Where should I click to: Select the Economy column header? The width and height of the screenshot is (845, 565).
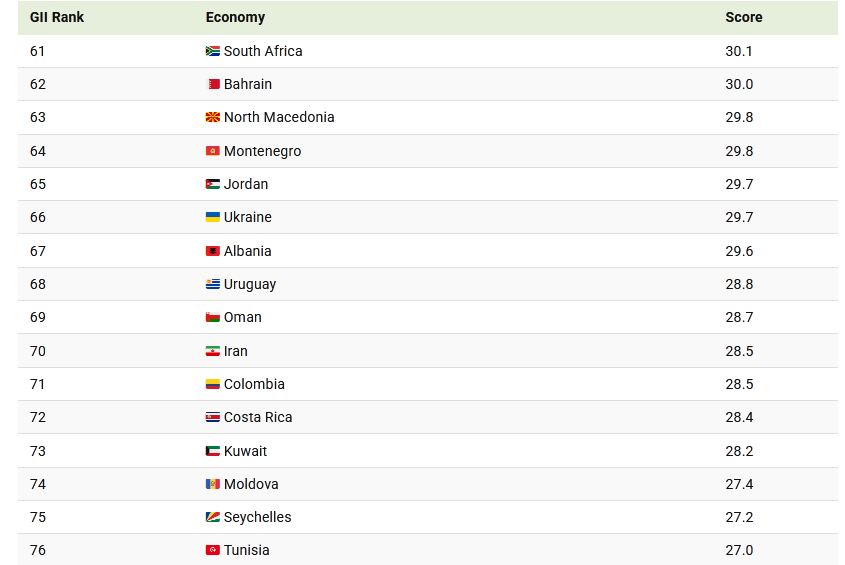(235, 17)
